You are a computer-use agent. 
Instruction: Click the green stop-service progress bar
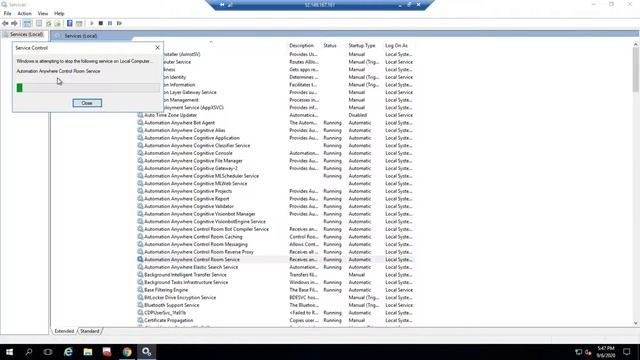tap(88, 87)
